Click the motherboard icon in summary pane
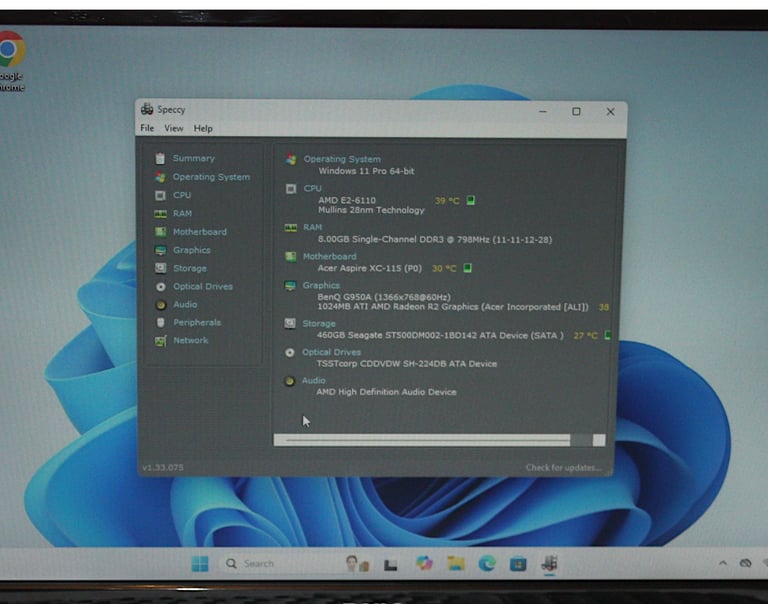 (290, 257)
